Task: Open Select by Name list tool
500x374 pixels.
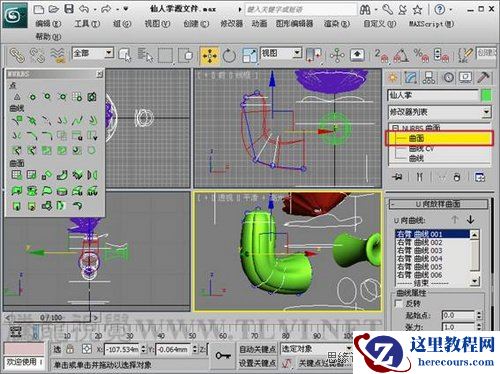Action: coord(145,55)
